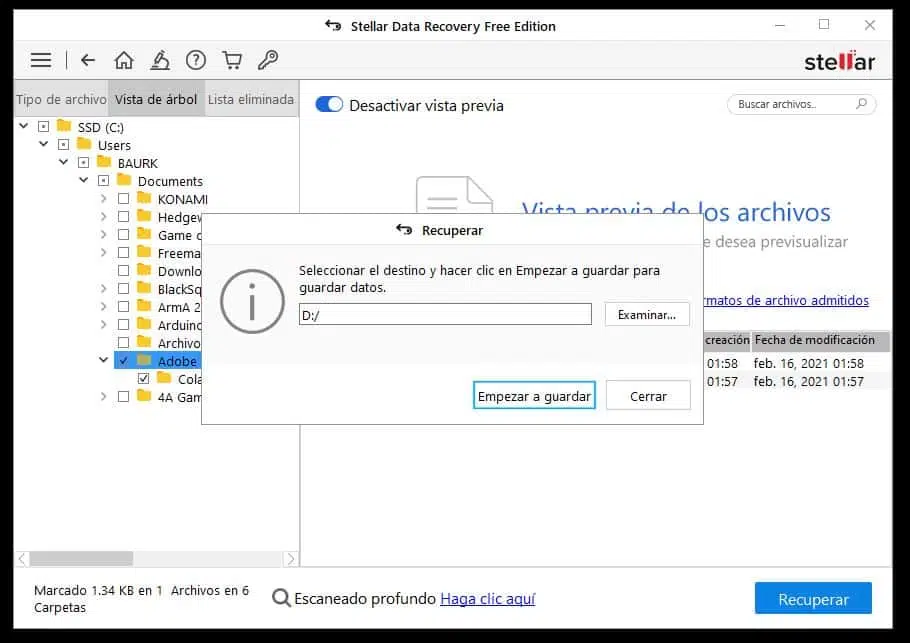This screenshot has height=643, width=910.
Task: Click the SSD (C:) drive folder icon
Action: [64, 126]
